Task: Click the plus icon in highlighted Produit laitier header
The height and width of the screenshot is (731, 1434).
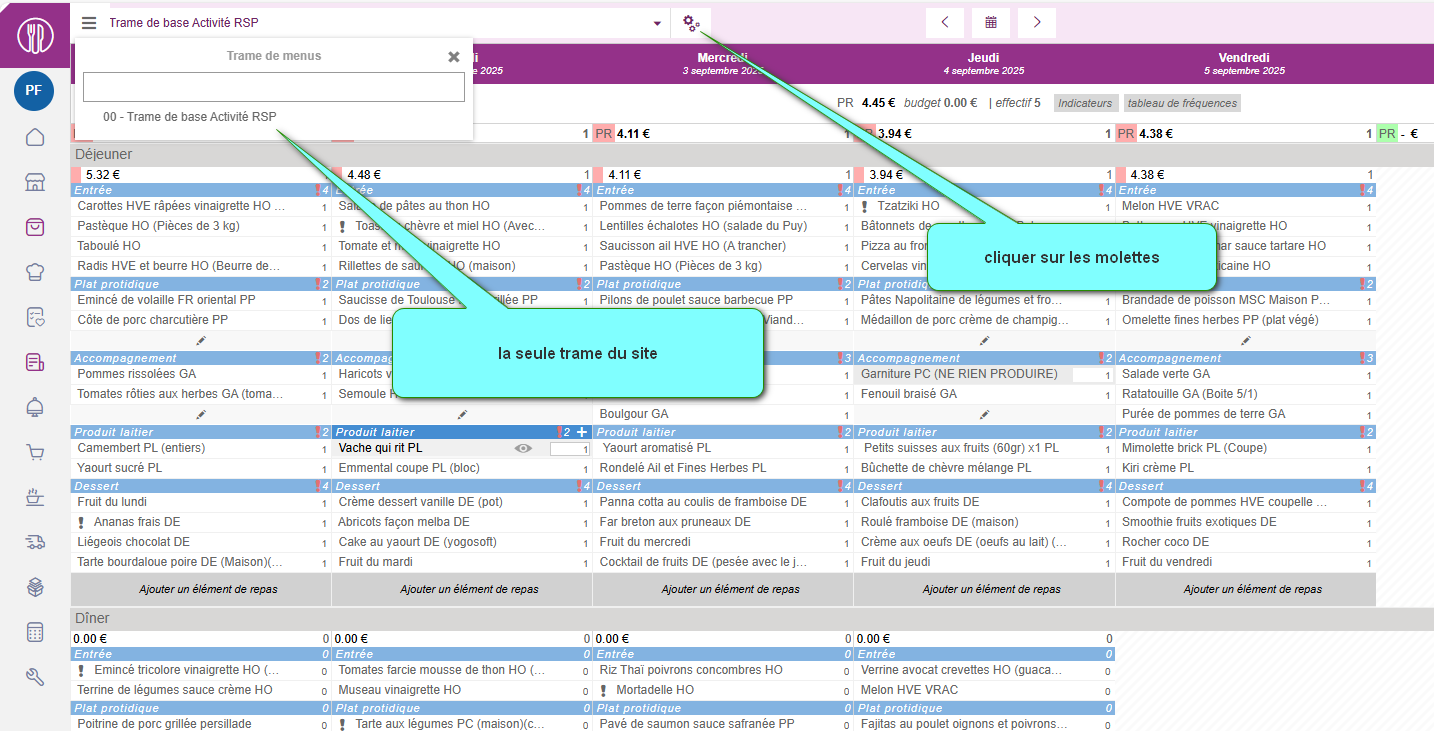Action: [582, 432]
